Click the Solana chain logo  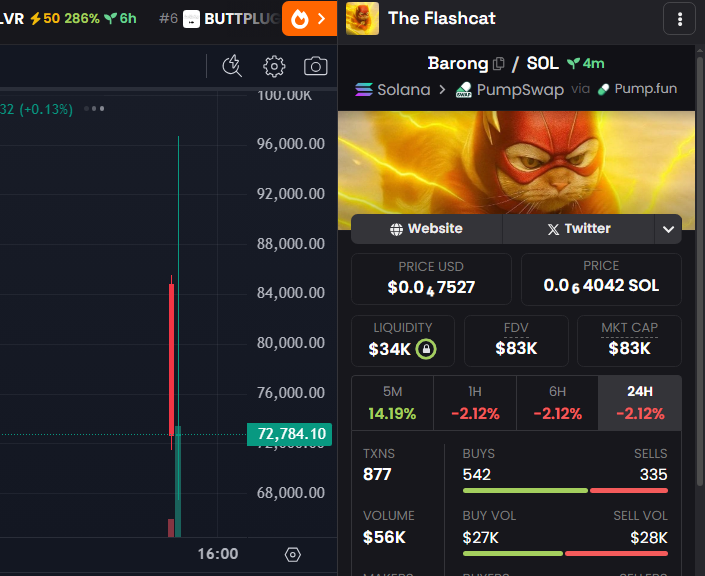tap(364, 89)
